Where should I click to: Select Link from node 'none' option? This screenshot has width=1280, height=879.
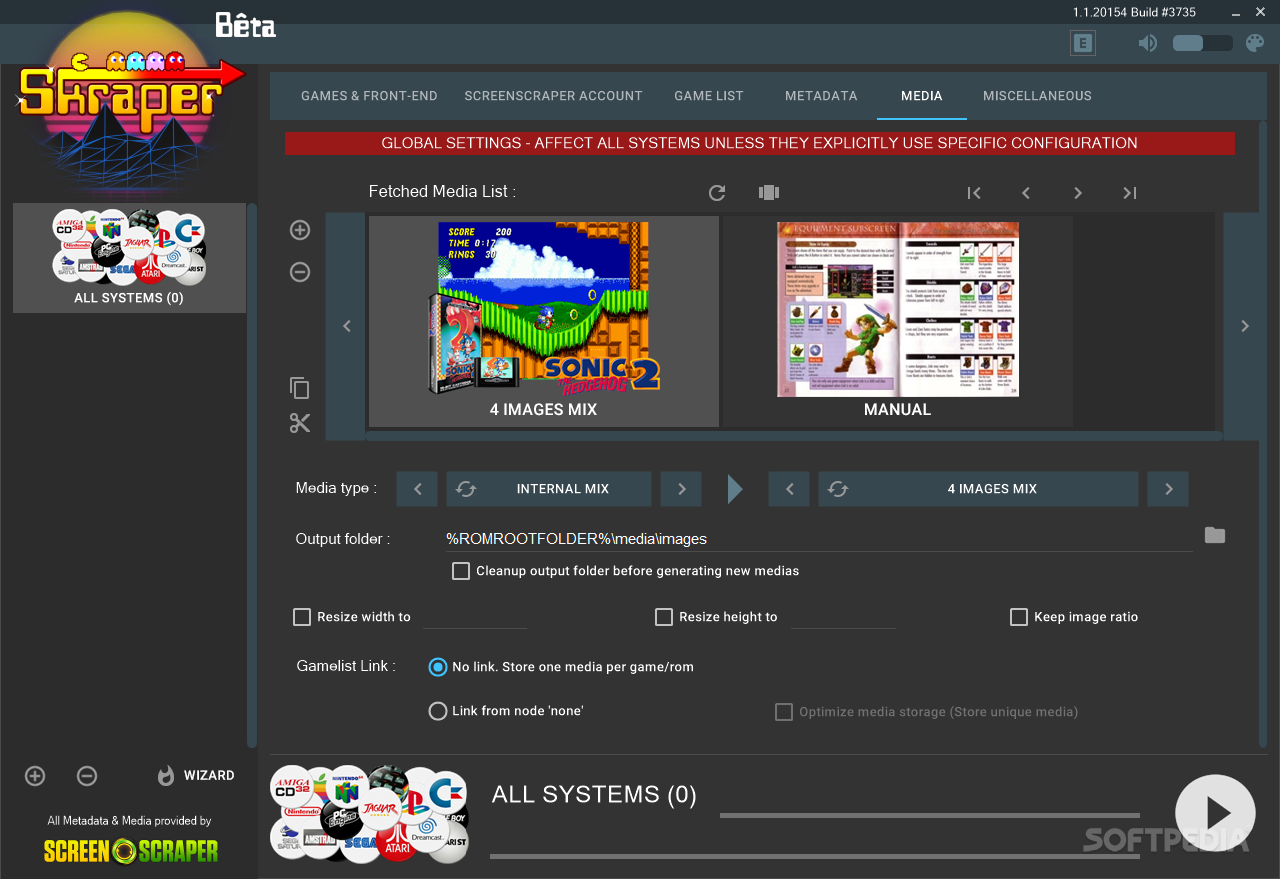(x=438, y=711)
